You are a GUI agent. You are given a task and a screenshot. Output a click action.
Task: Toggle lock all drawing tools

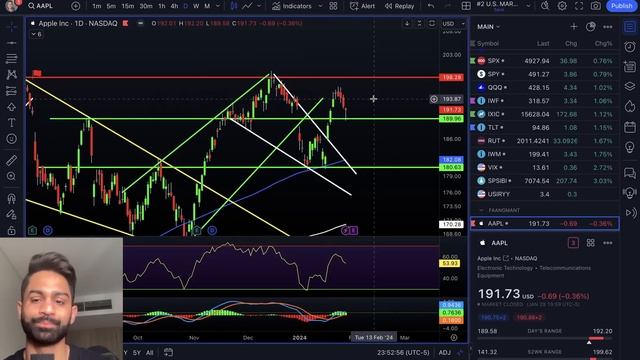coord(11,230)
